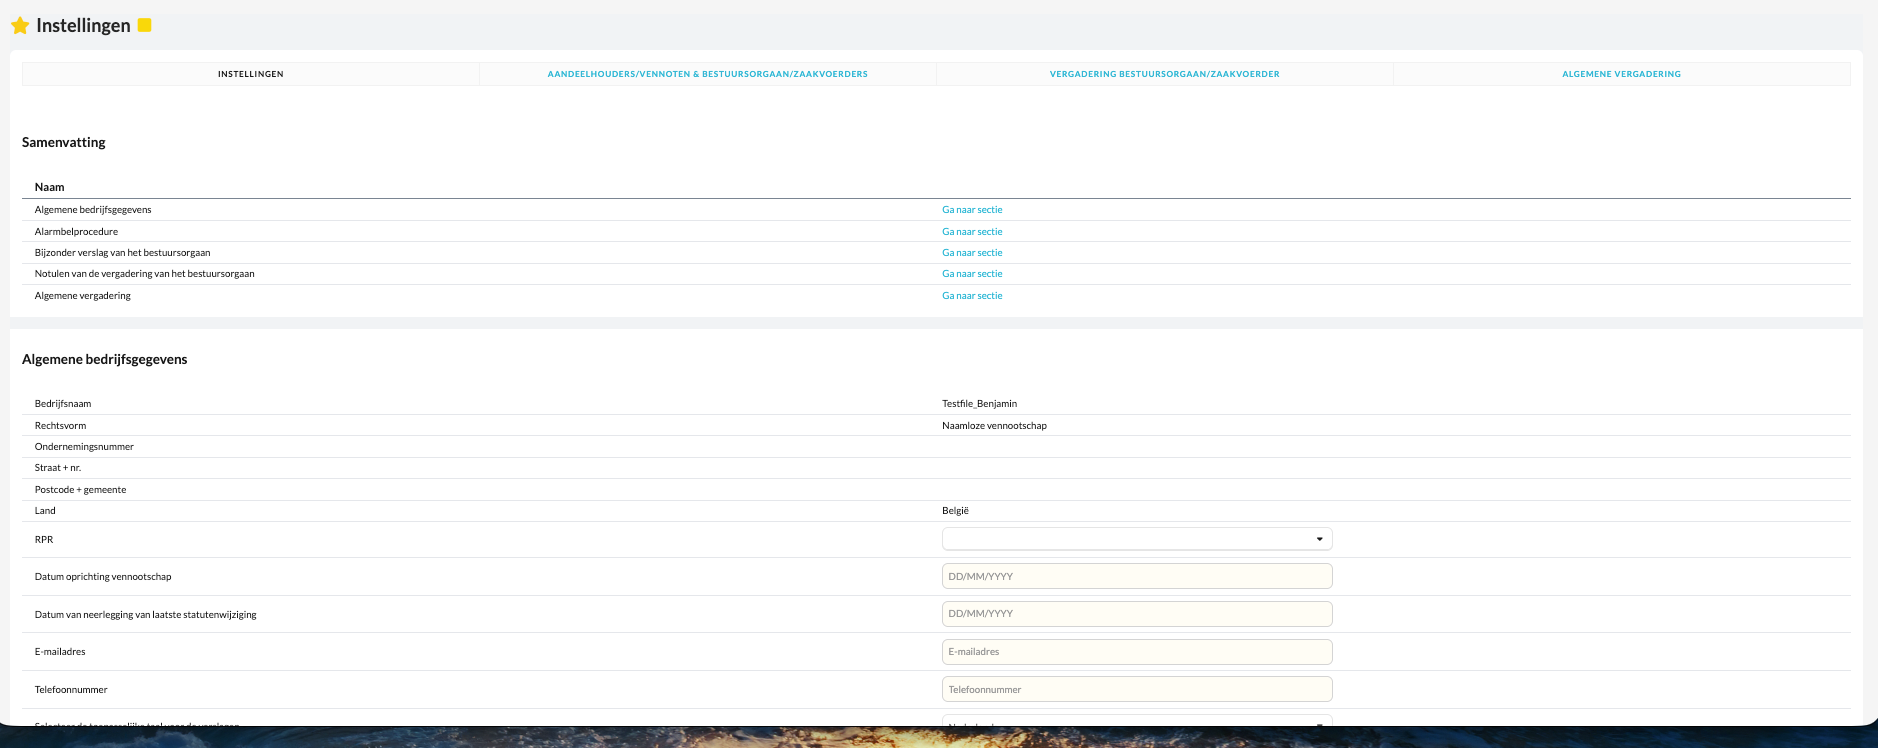Focus the E-mailadres input field
The width and height of the screenshot is (1878, 748).
(x=1137, y=652)
